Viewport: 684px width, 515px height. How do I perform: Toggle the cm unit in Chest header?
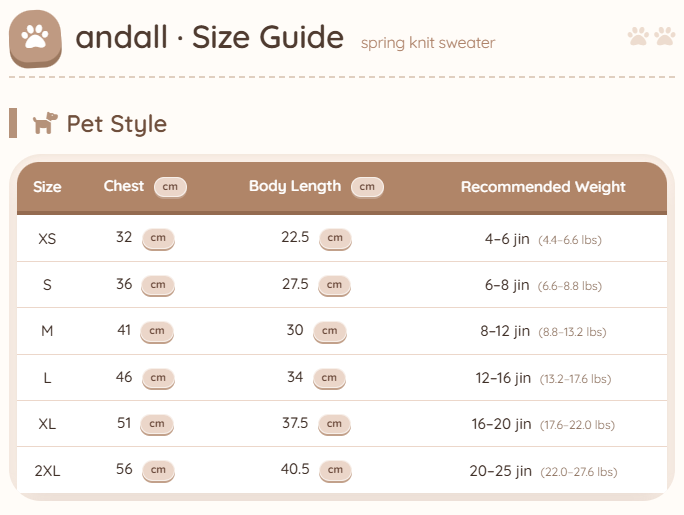click(170, 187)
